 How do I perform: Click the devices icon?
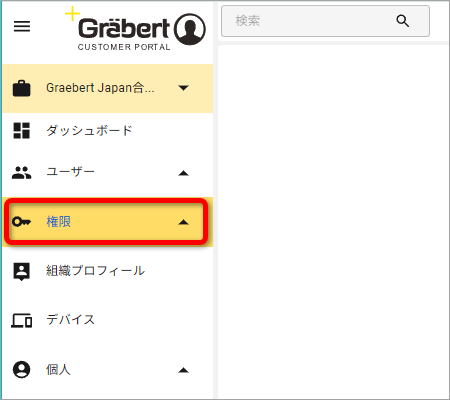[x=22, y=320]
